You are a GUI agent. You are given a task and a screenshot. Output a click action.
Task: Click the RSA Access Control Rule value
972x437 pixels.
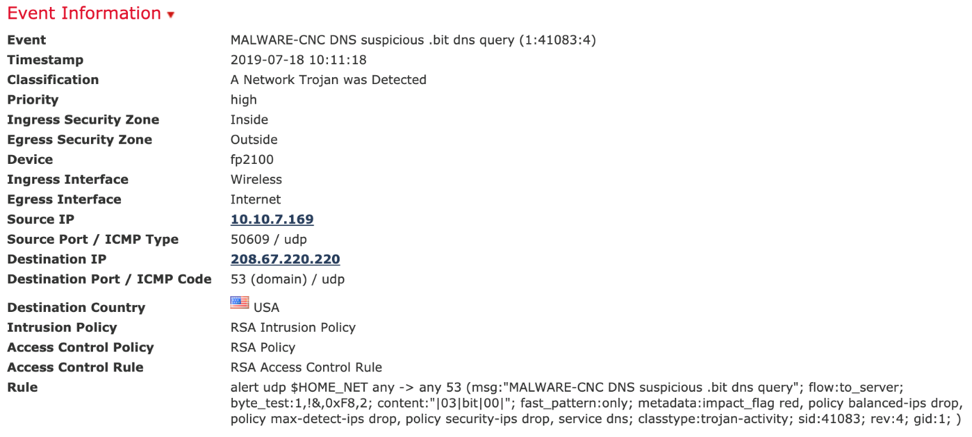pyautogui.click(x=306, y=368)
